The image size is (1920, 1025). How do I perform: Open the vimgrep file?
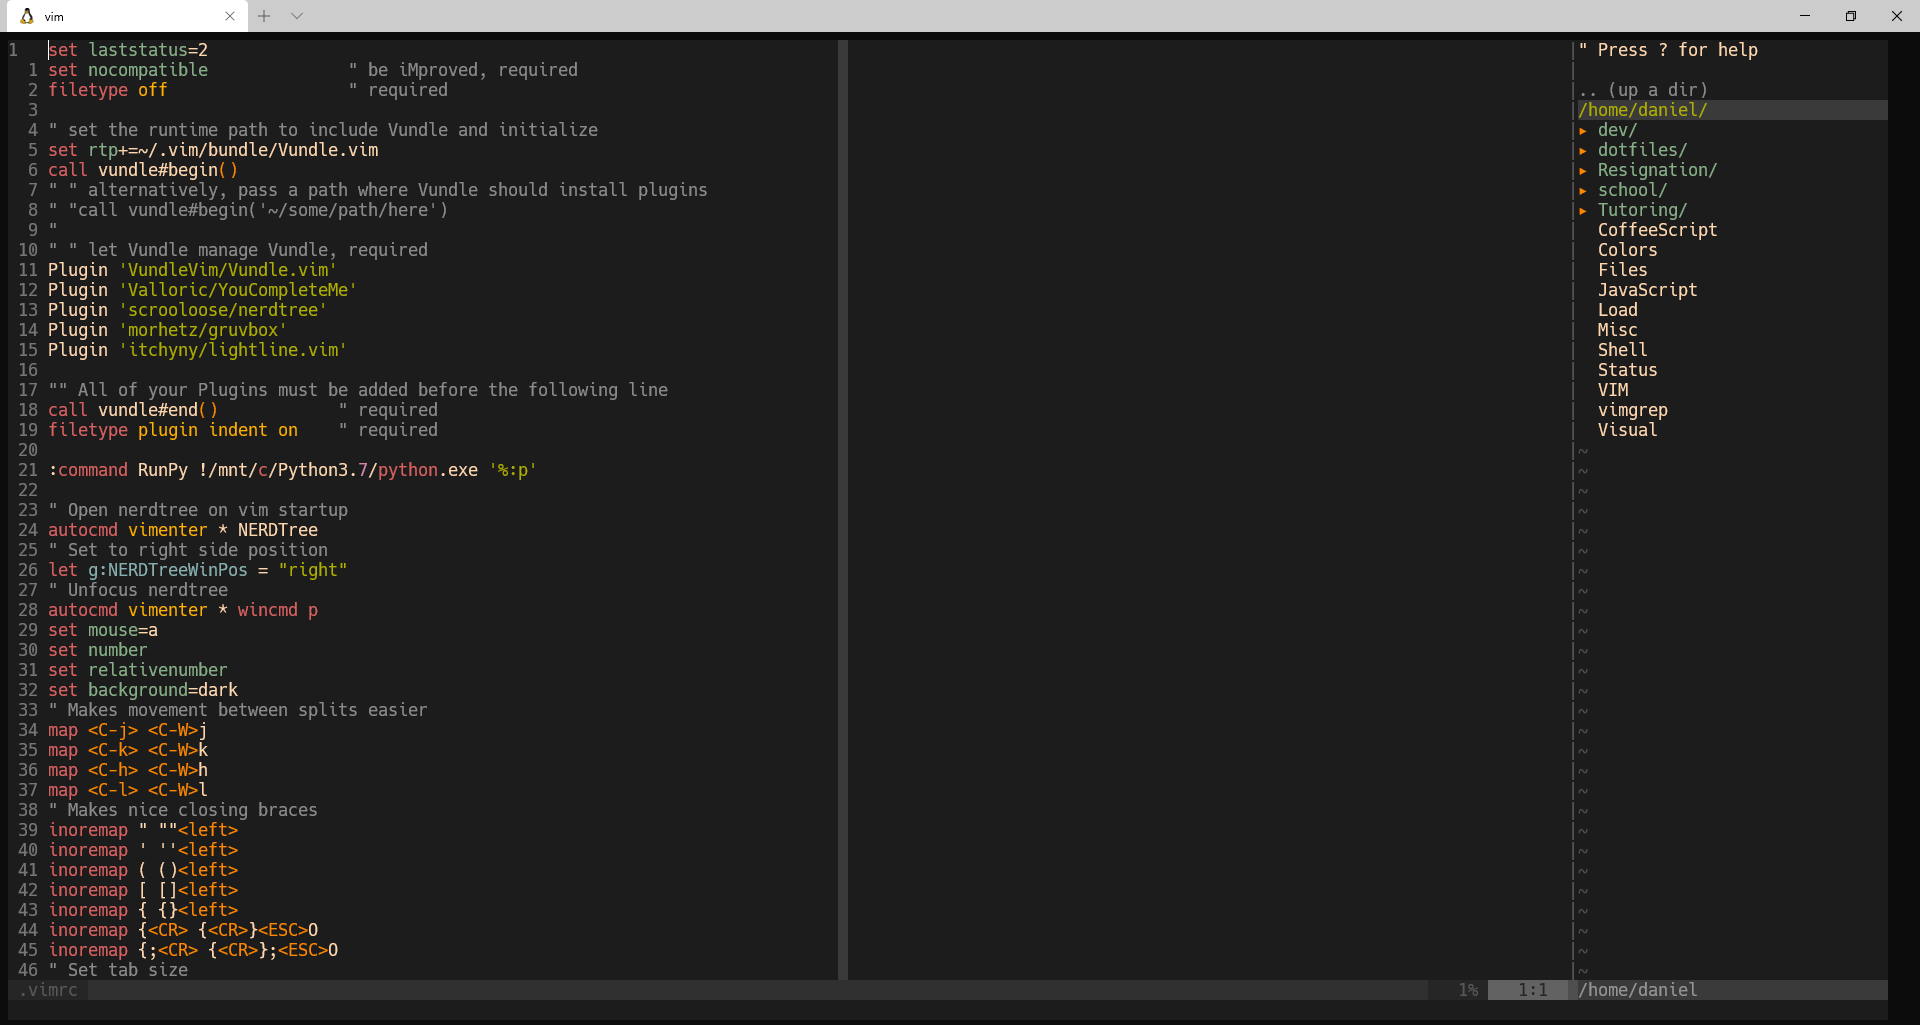1633,410
